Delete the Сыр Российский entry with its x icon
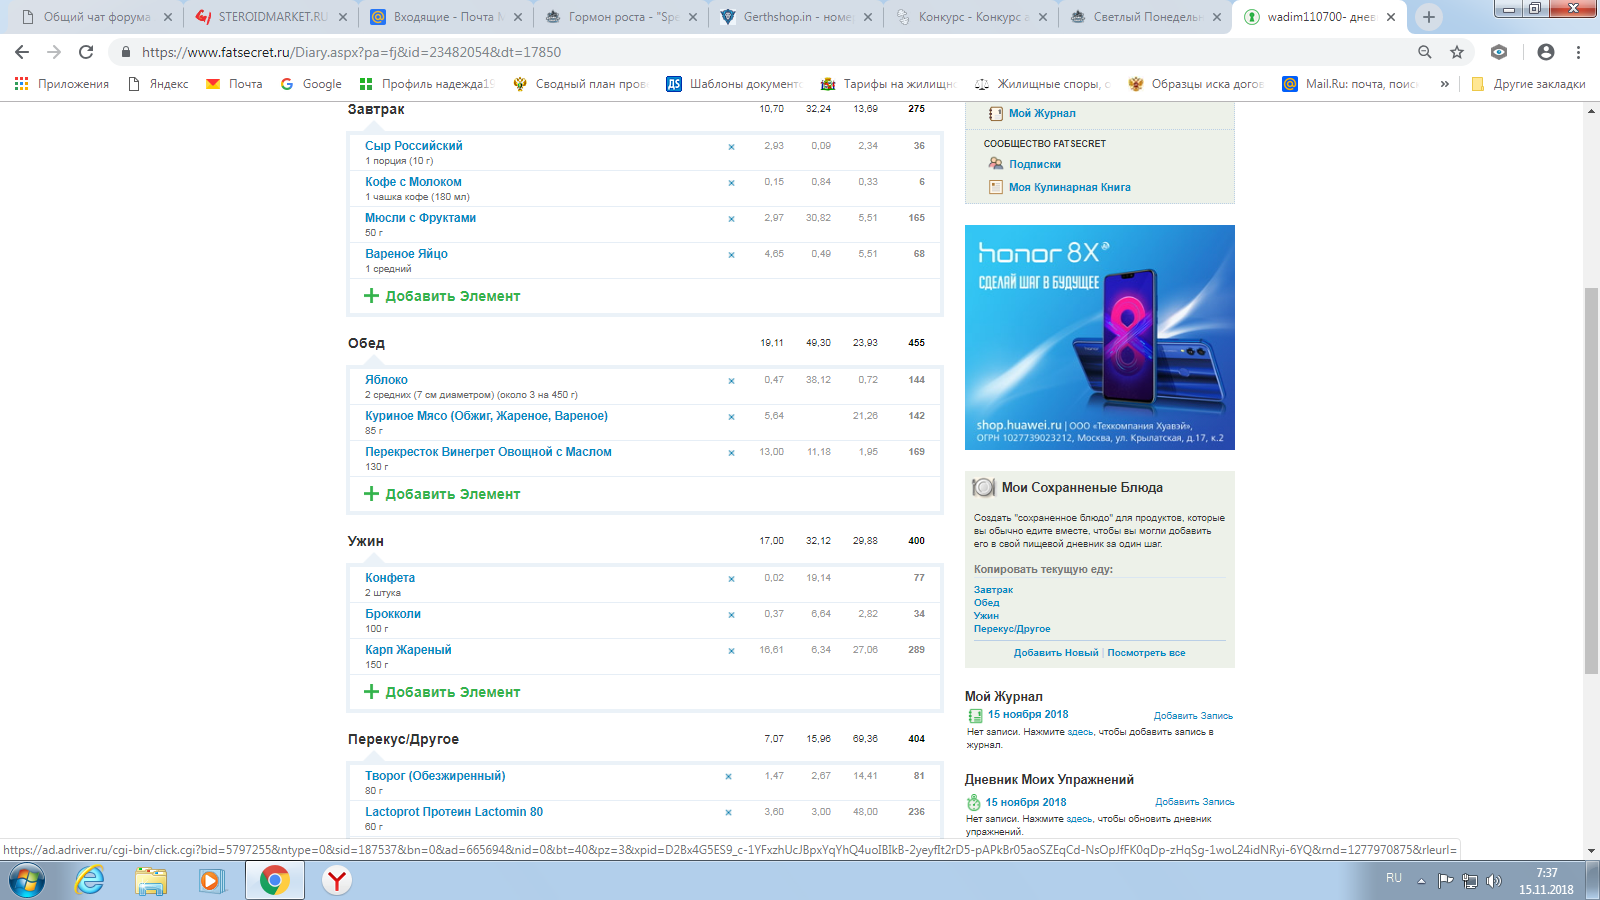This screenshot has height=900, width=1600. click(x=731, y=147)
